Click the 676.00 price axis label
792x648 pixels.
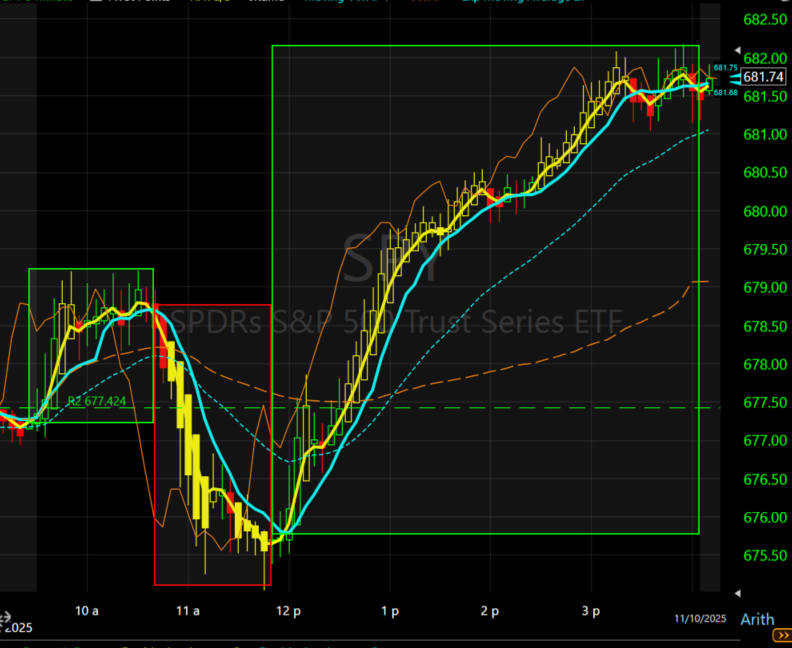tap(765, 518)
